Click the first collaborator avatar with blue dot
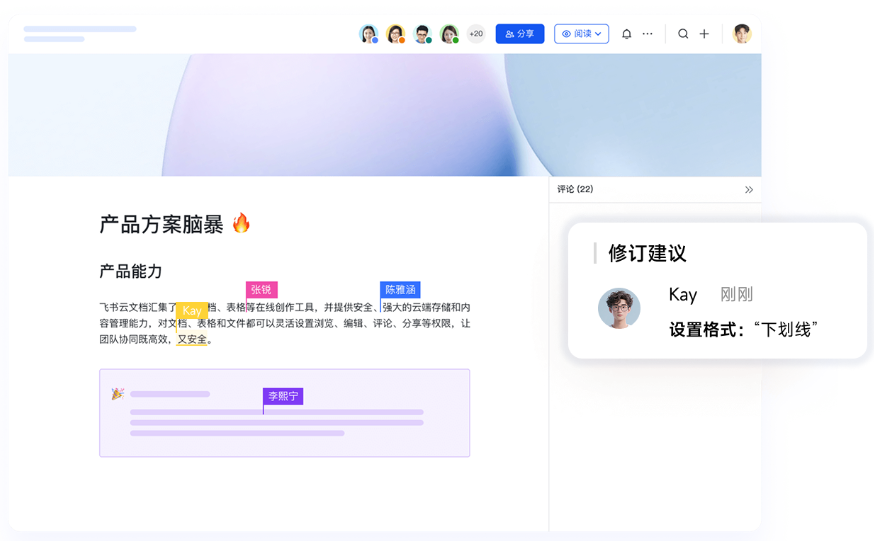This screenshot has width=874, height=541. [368, 34]
